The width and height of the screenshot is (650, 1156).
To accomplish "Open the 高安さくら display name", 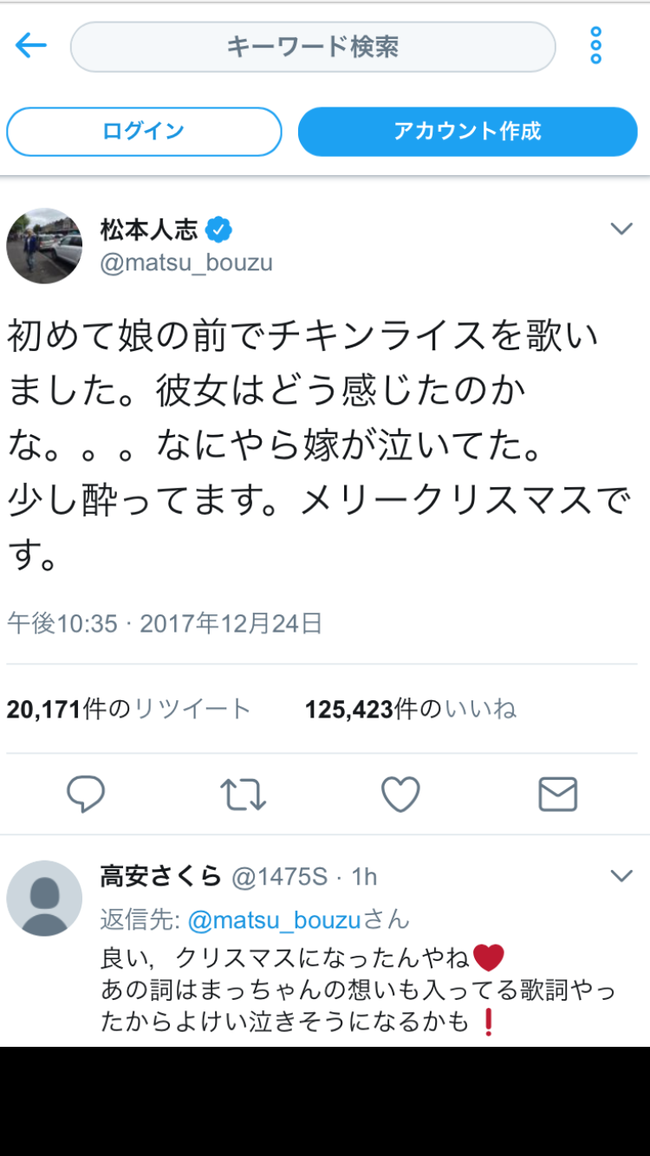I will [x=161, y=876].
